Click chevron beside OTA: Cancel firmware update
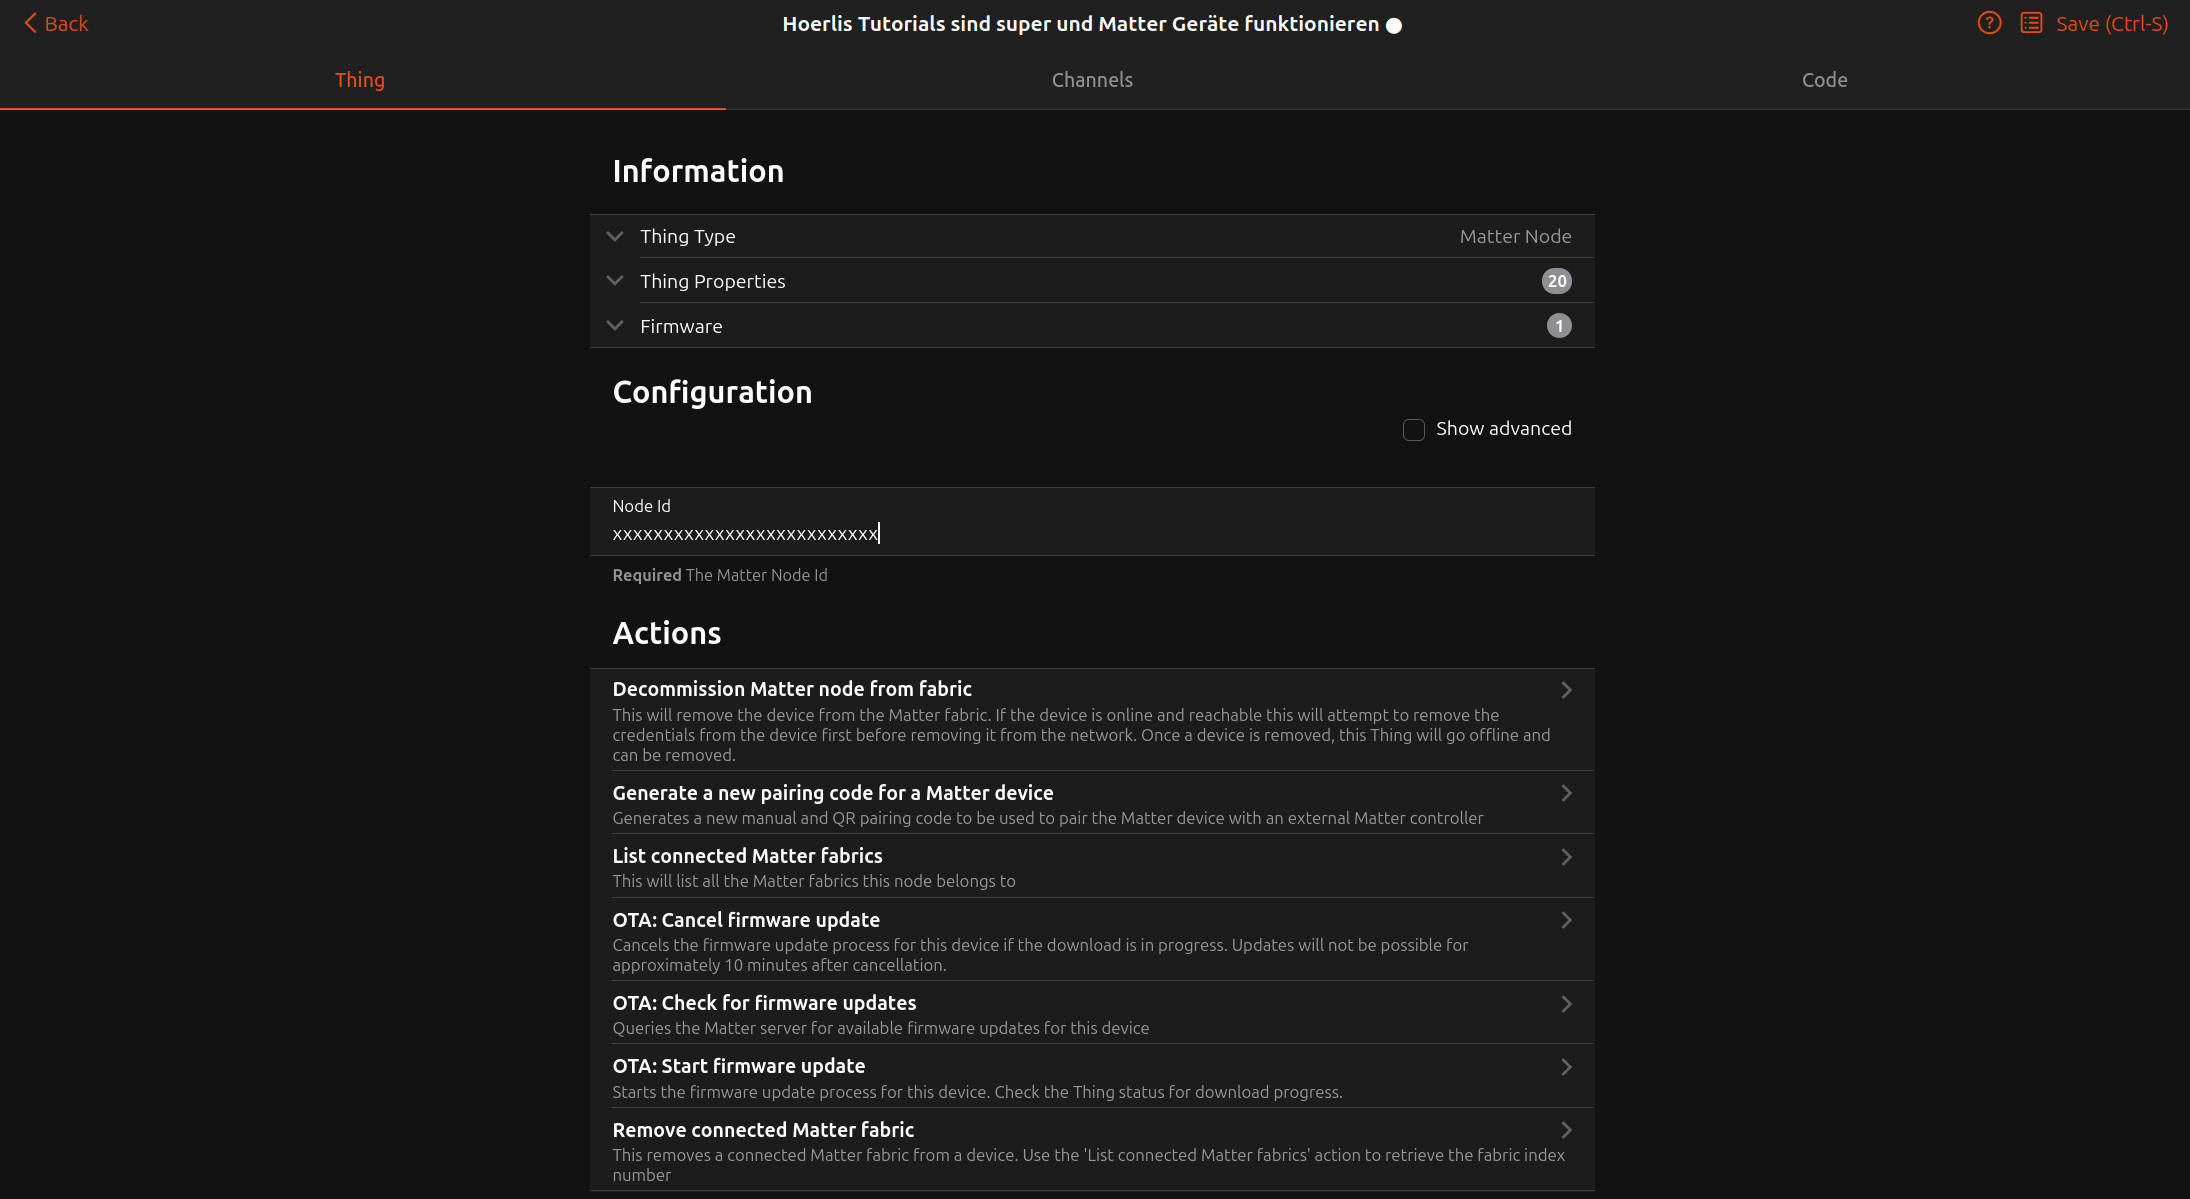2190x1199 pixels. (1566, 920)
